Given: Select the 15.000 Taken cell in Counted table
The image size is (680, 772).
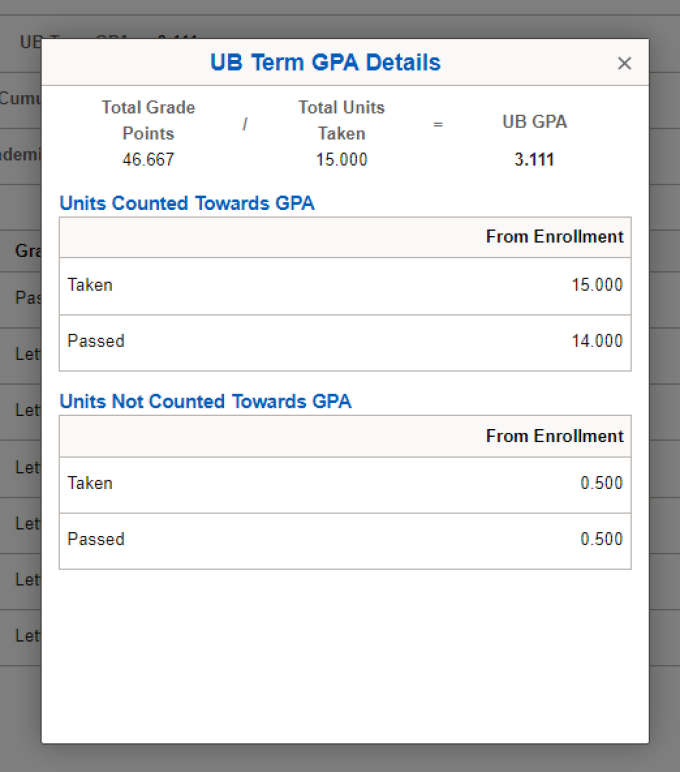Looking at the screenshot, I should point(597,285).
